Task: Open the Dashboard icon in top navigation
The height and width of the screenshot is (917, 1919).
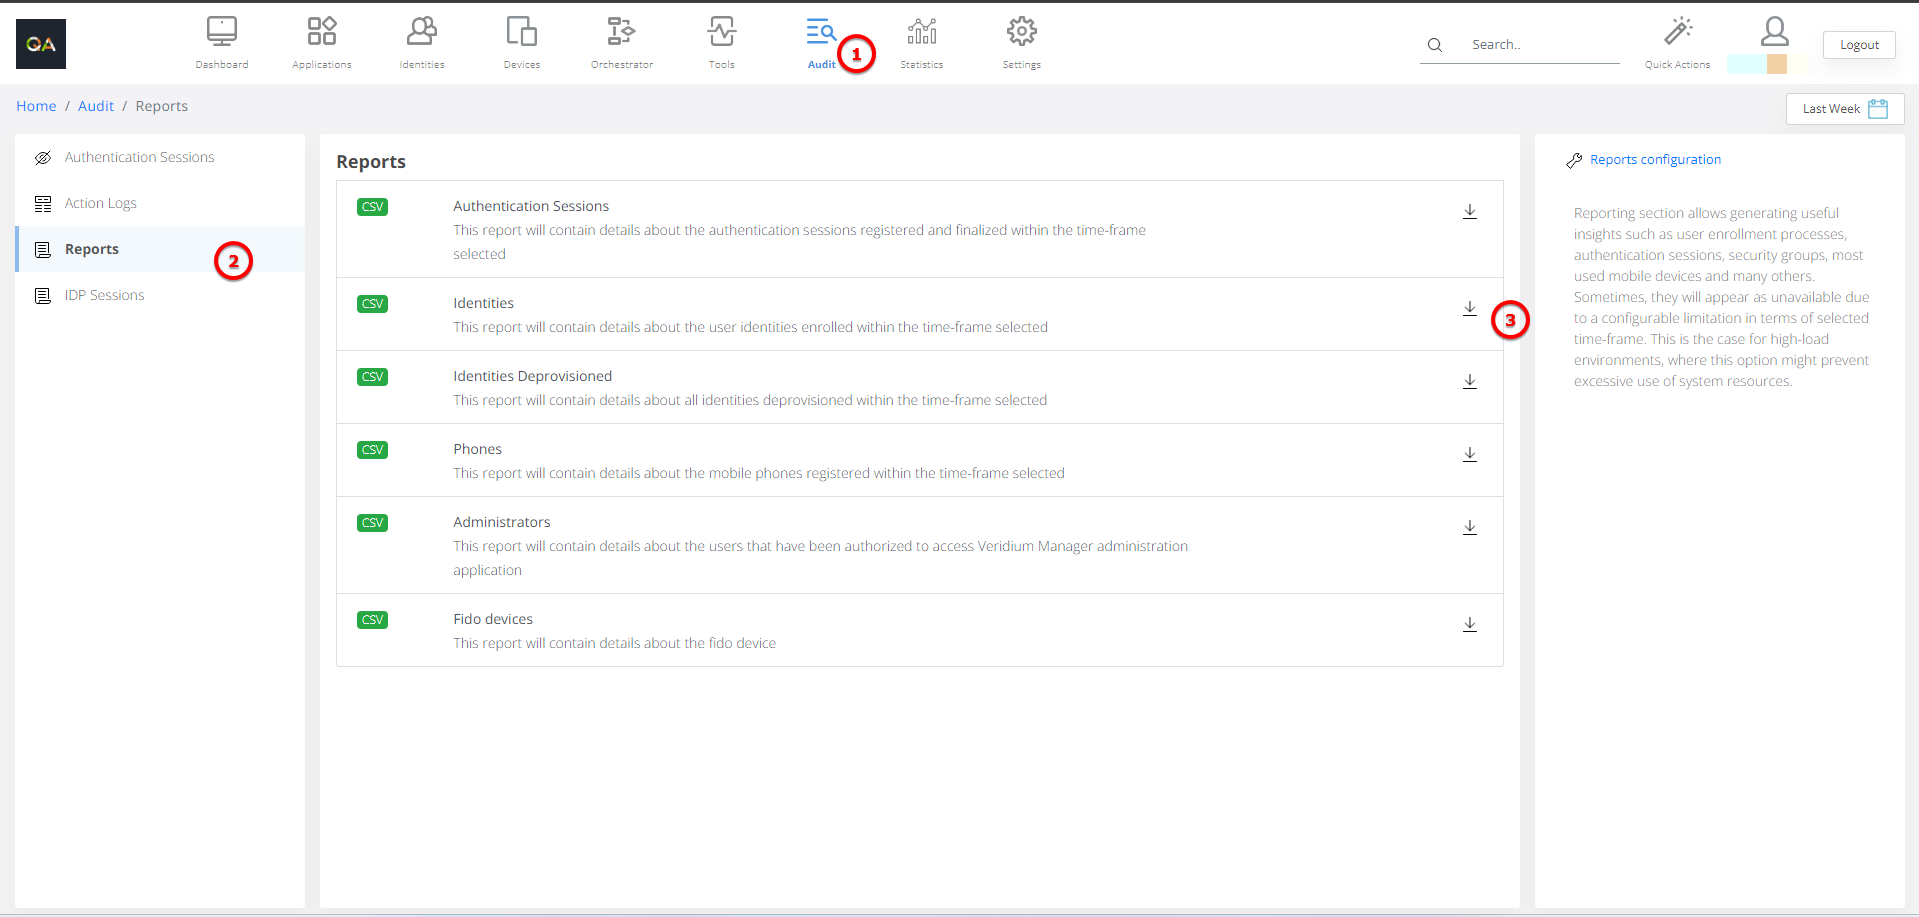Action: (221, 33)
